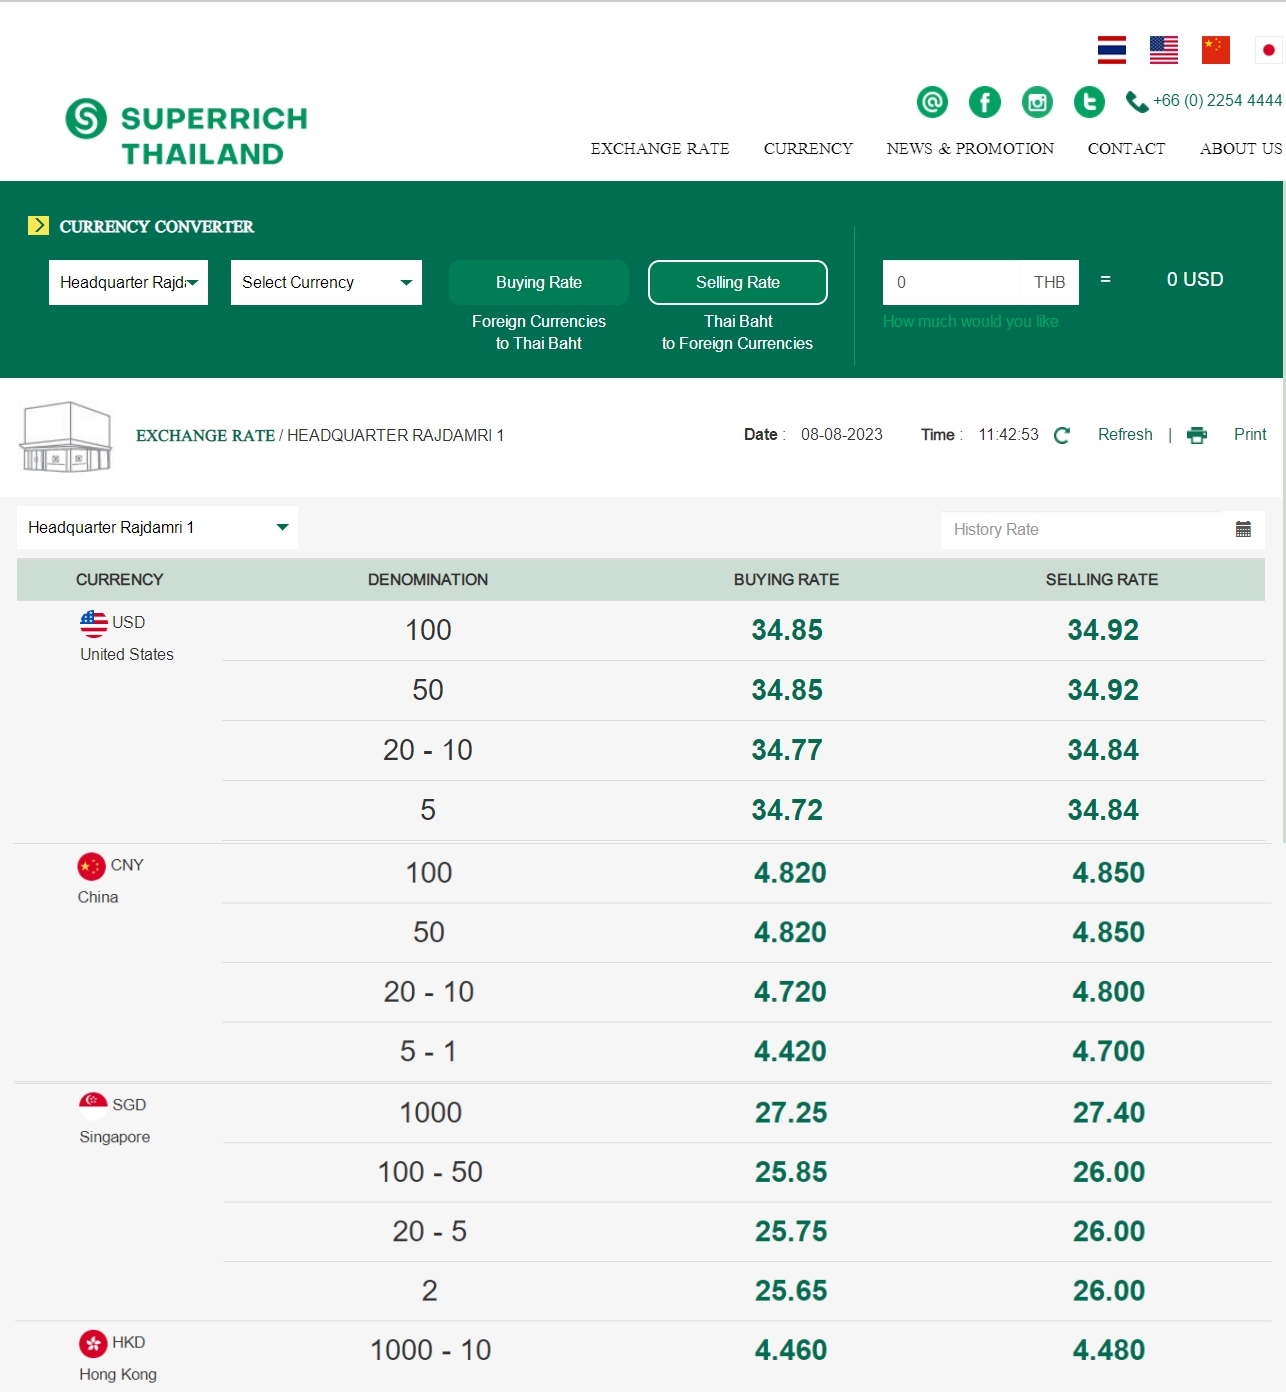Click the yellow arrow beside Currency Converter
Viewport: 1286px width, 1392px height.
[38, 225]
